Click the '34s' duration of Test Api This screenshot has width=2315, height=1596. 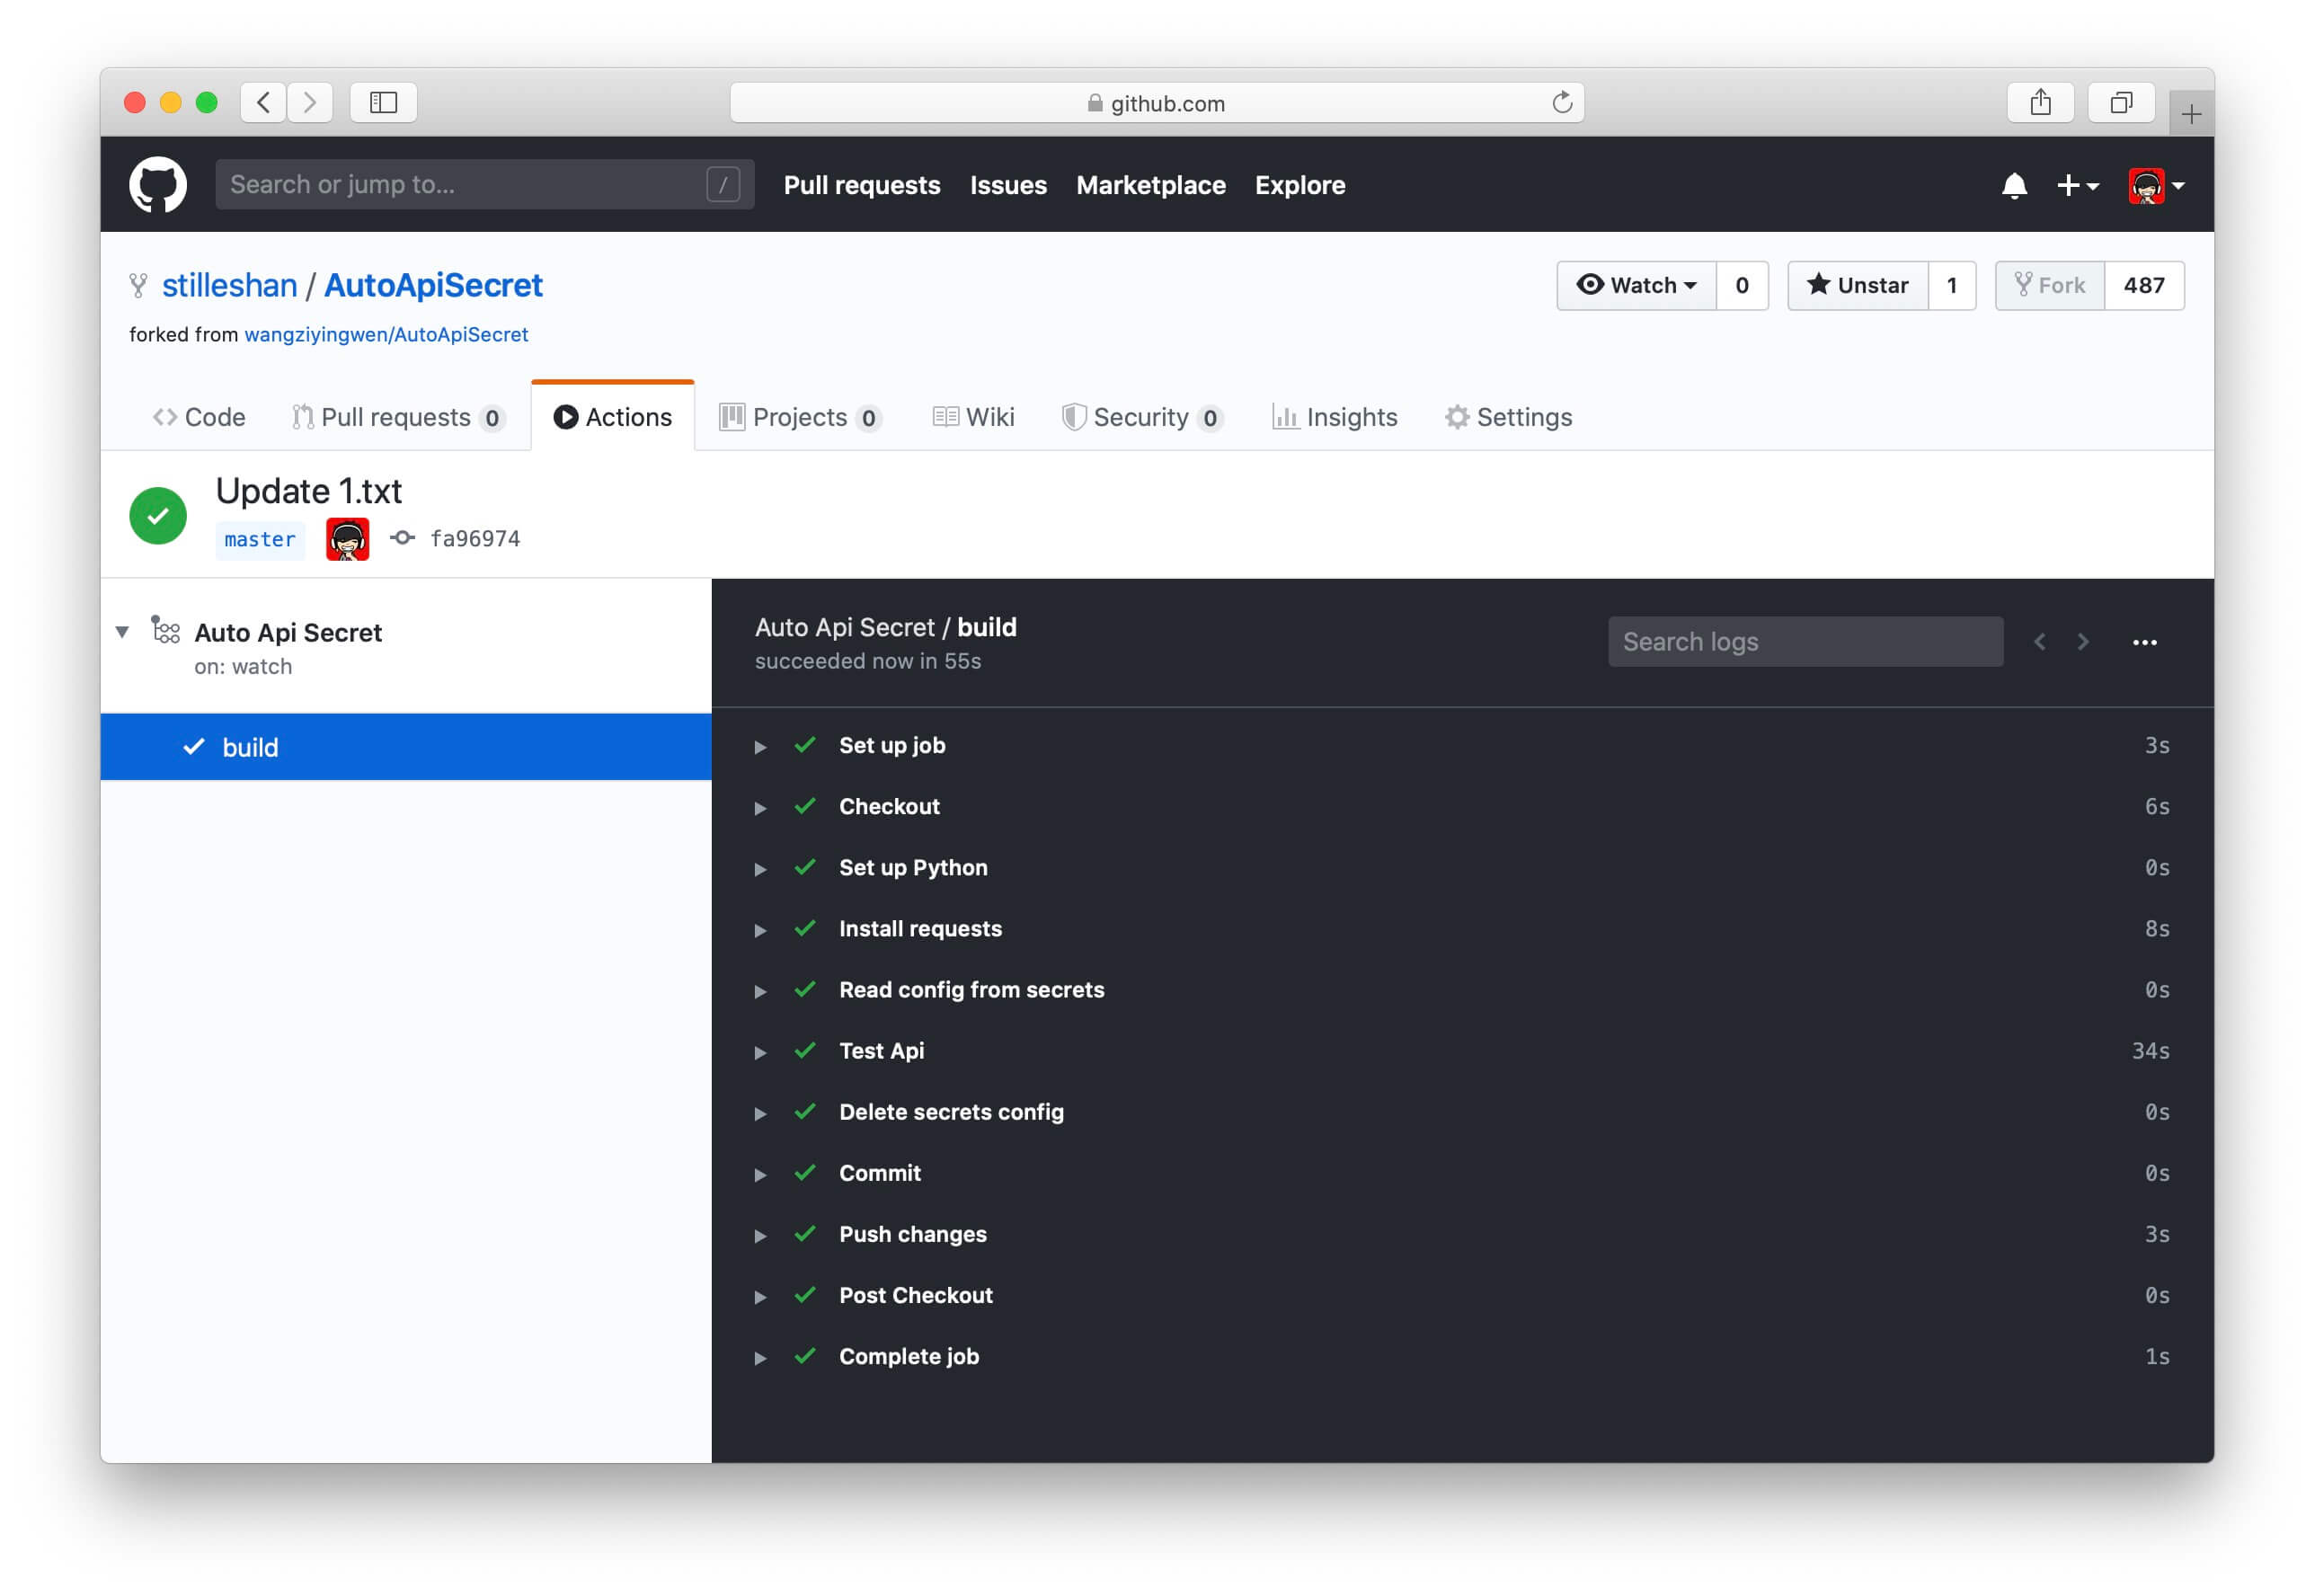point(2150,1051)
